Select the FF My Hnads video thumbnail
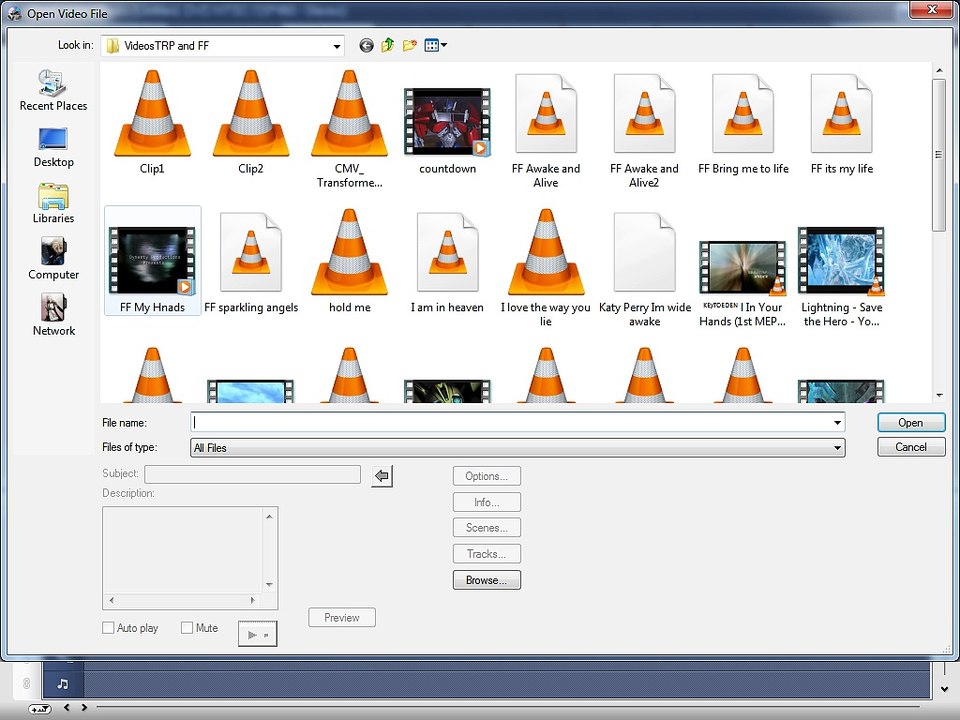This screenshot has height=720, width=960. pyautogui.click(x=152, y=261)
